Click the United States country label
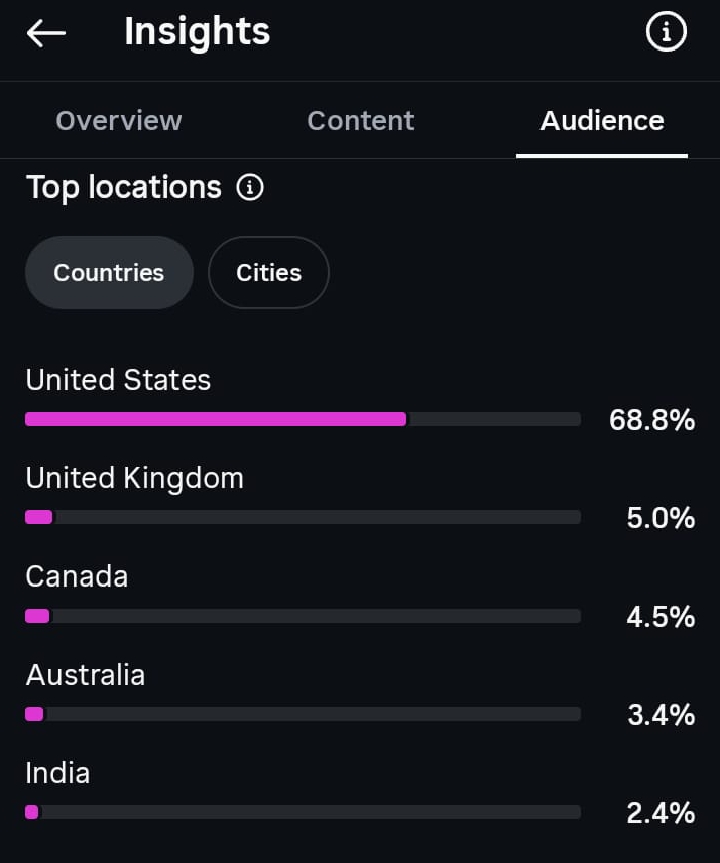 coord(118,380)
